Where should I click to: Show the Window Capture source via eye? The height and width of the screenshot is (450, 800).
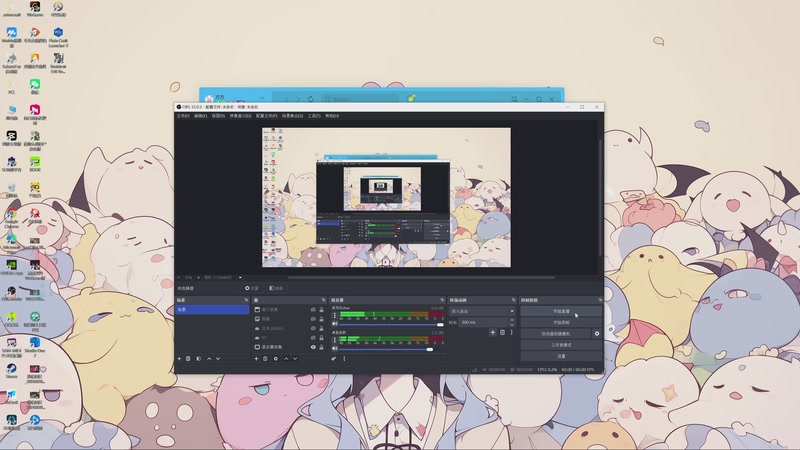pos(313,310)
